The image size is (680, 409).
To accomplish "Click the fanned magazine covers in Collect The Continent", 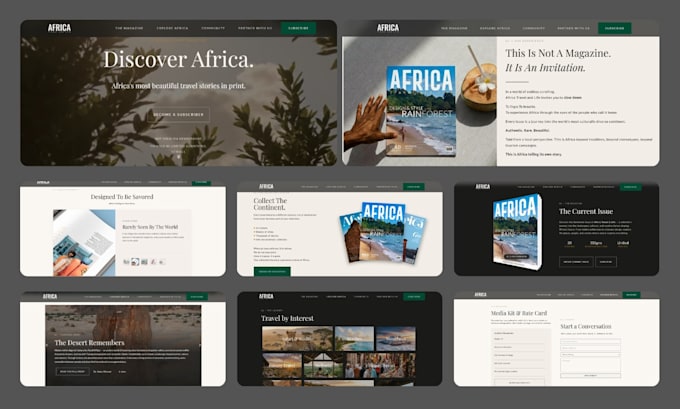I will (383, 233).
